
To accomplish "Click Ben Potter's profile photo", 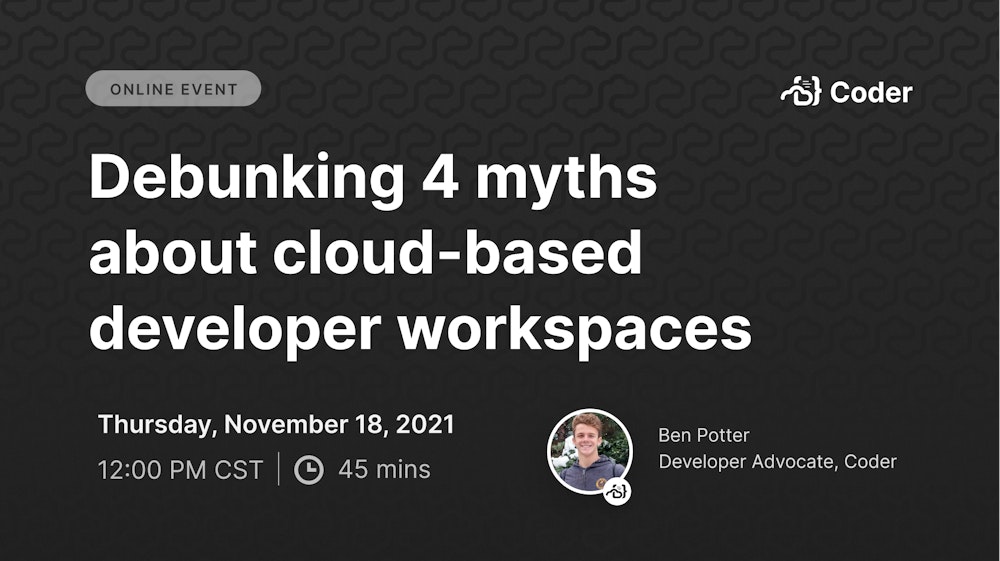I will click(590, 451).
